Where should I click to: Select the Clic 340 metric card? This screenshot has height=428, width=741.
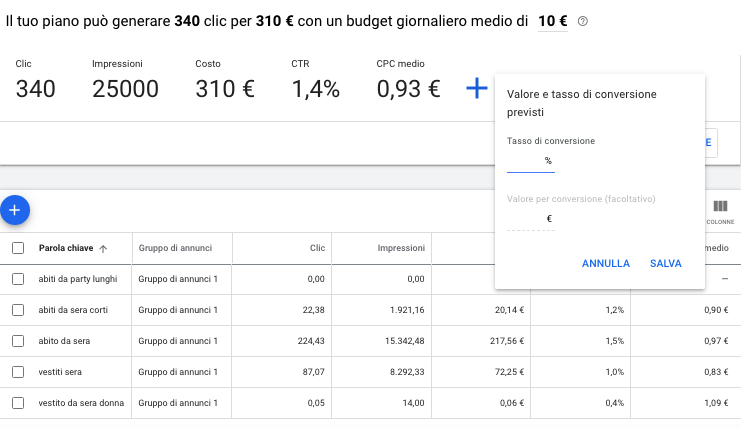click(x=35, y=80)
